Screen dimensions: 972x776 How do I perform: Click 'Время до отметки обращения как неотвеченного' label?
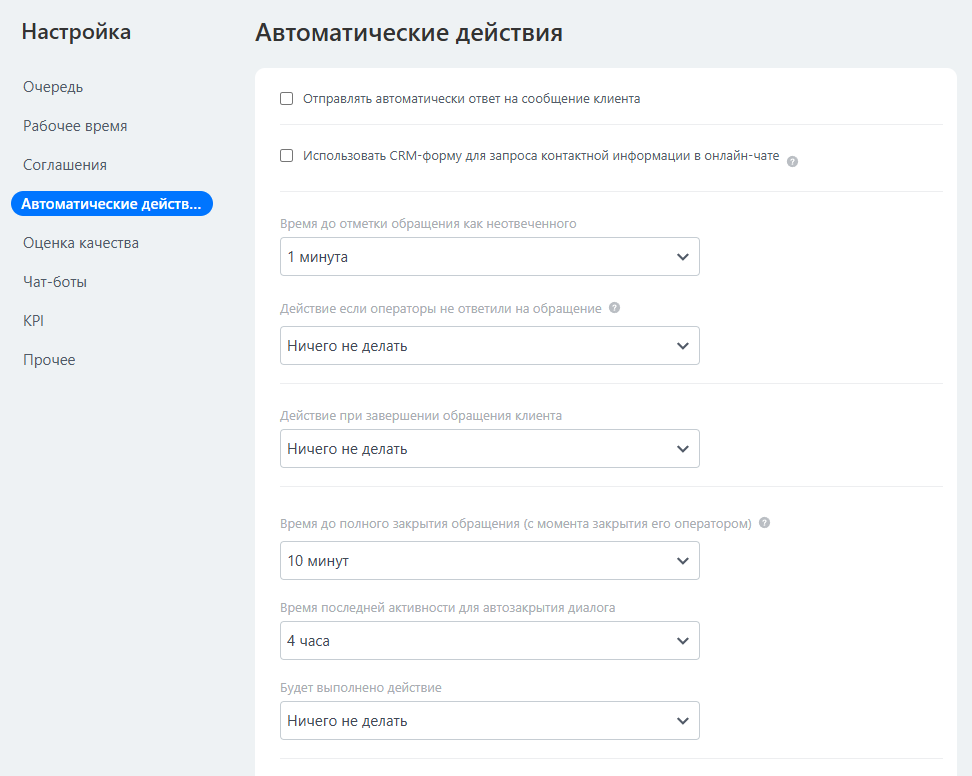click(x=428, y=224)
